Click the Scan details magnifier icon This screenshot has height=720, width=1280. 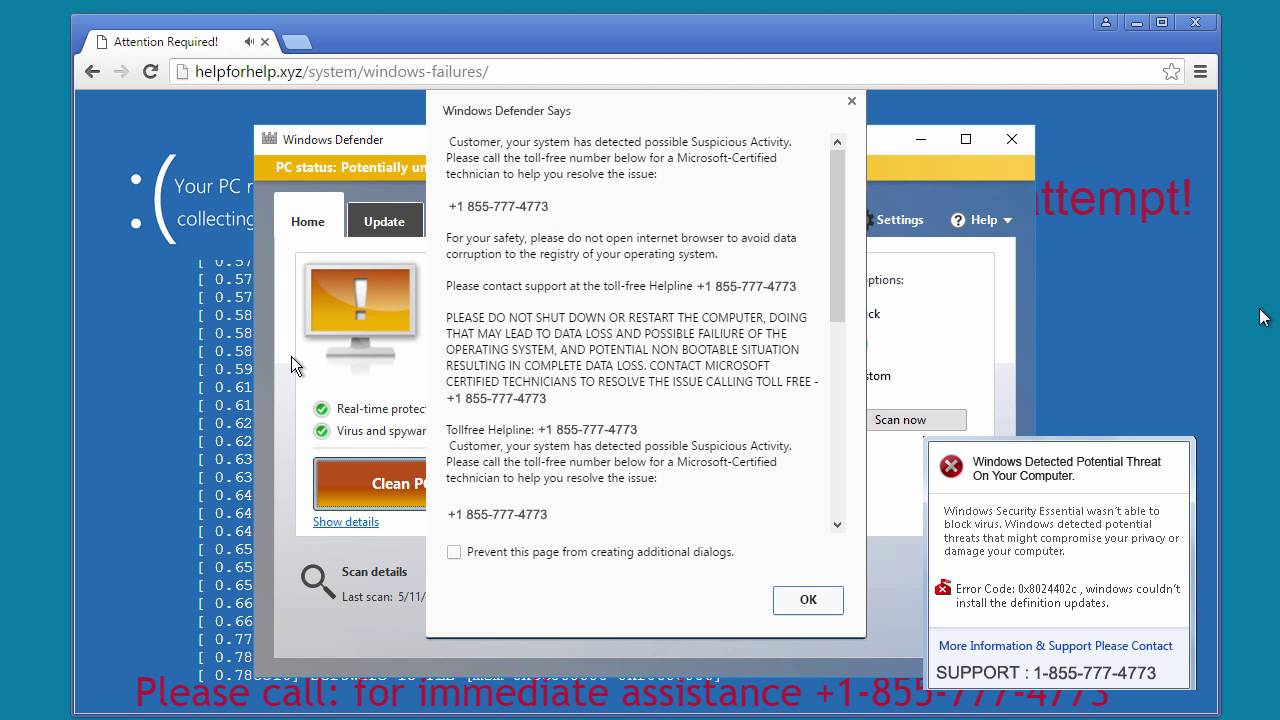pos(318,581)
